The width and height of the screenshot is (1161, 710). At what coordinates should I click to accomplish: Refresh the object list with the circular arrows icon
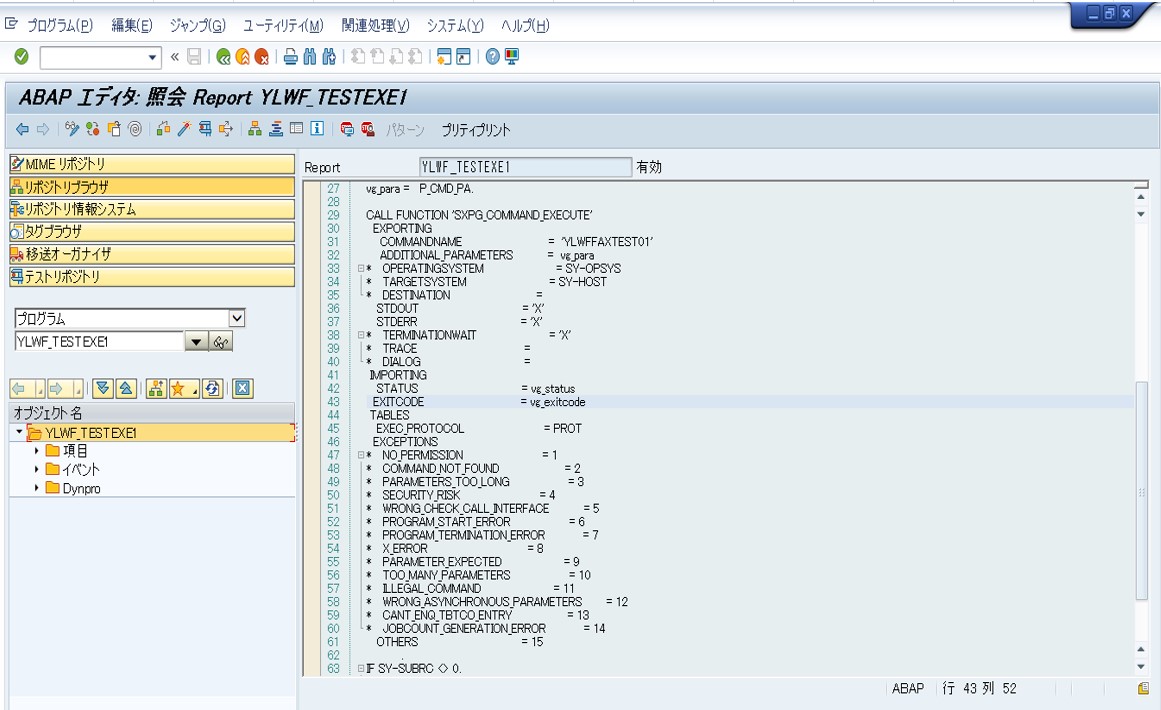[211, 387]
